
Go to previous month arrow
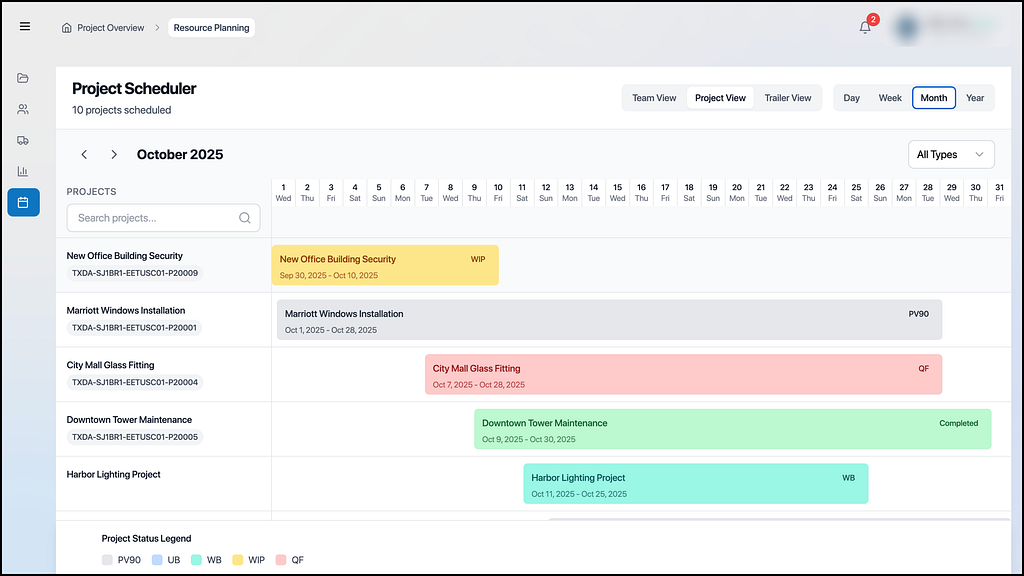point(84,155)
